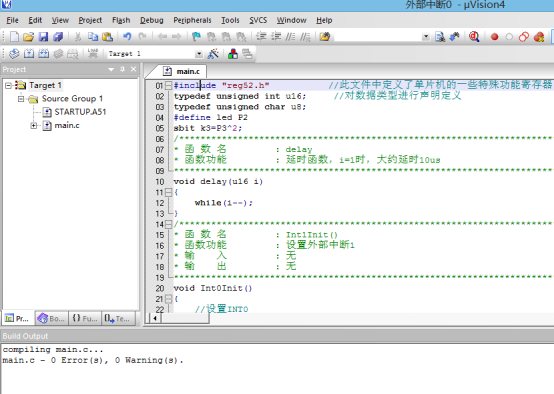Select the main.c editor tab
Viewport: 554px width, 394px height.
pyautogui.click(x=181, y=71)
